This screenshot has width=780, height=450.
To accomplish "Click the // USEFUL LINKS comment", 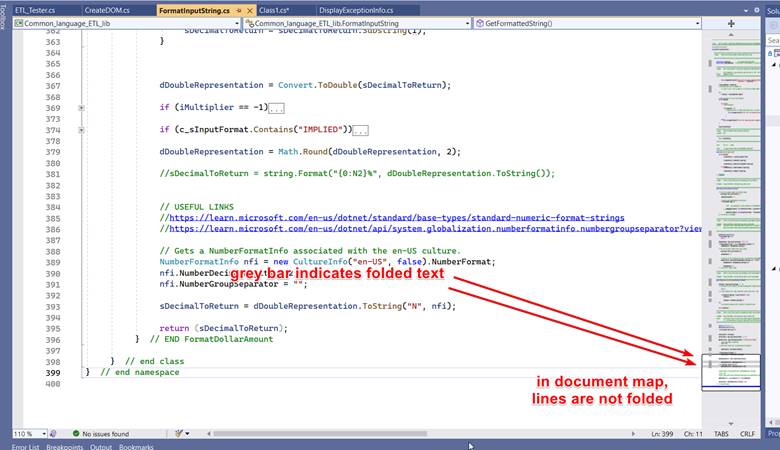I will [196, 207].
